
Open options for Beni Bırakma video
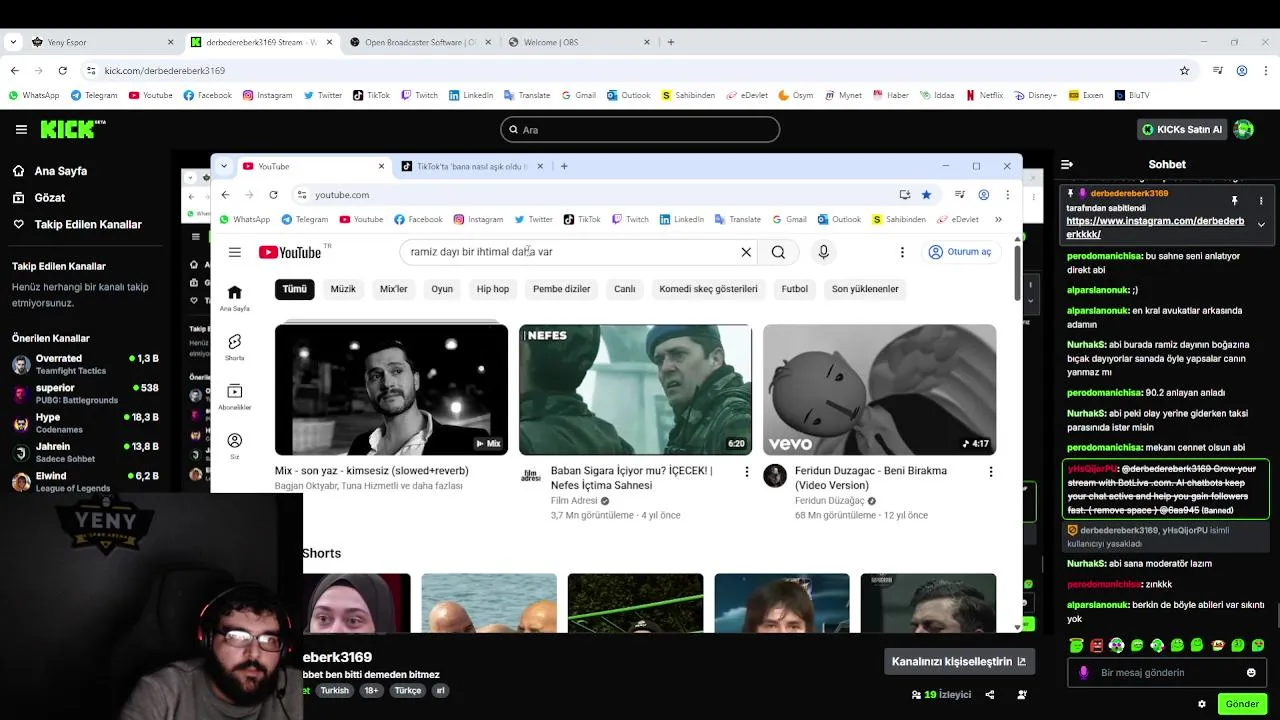(x=990, y=472)
